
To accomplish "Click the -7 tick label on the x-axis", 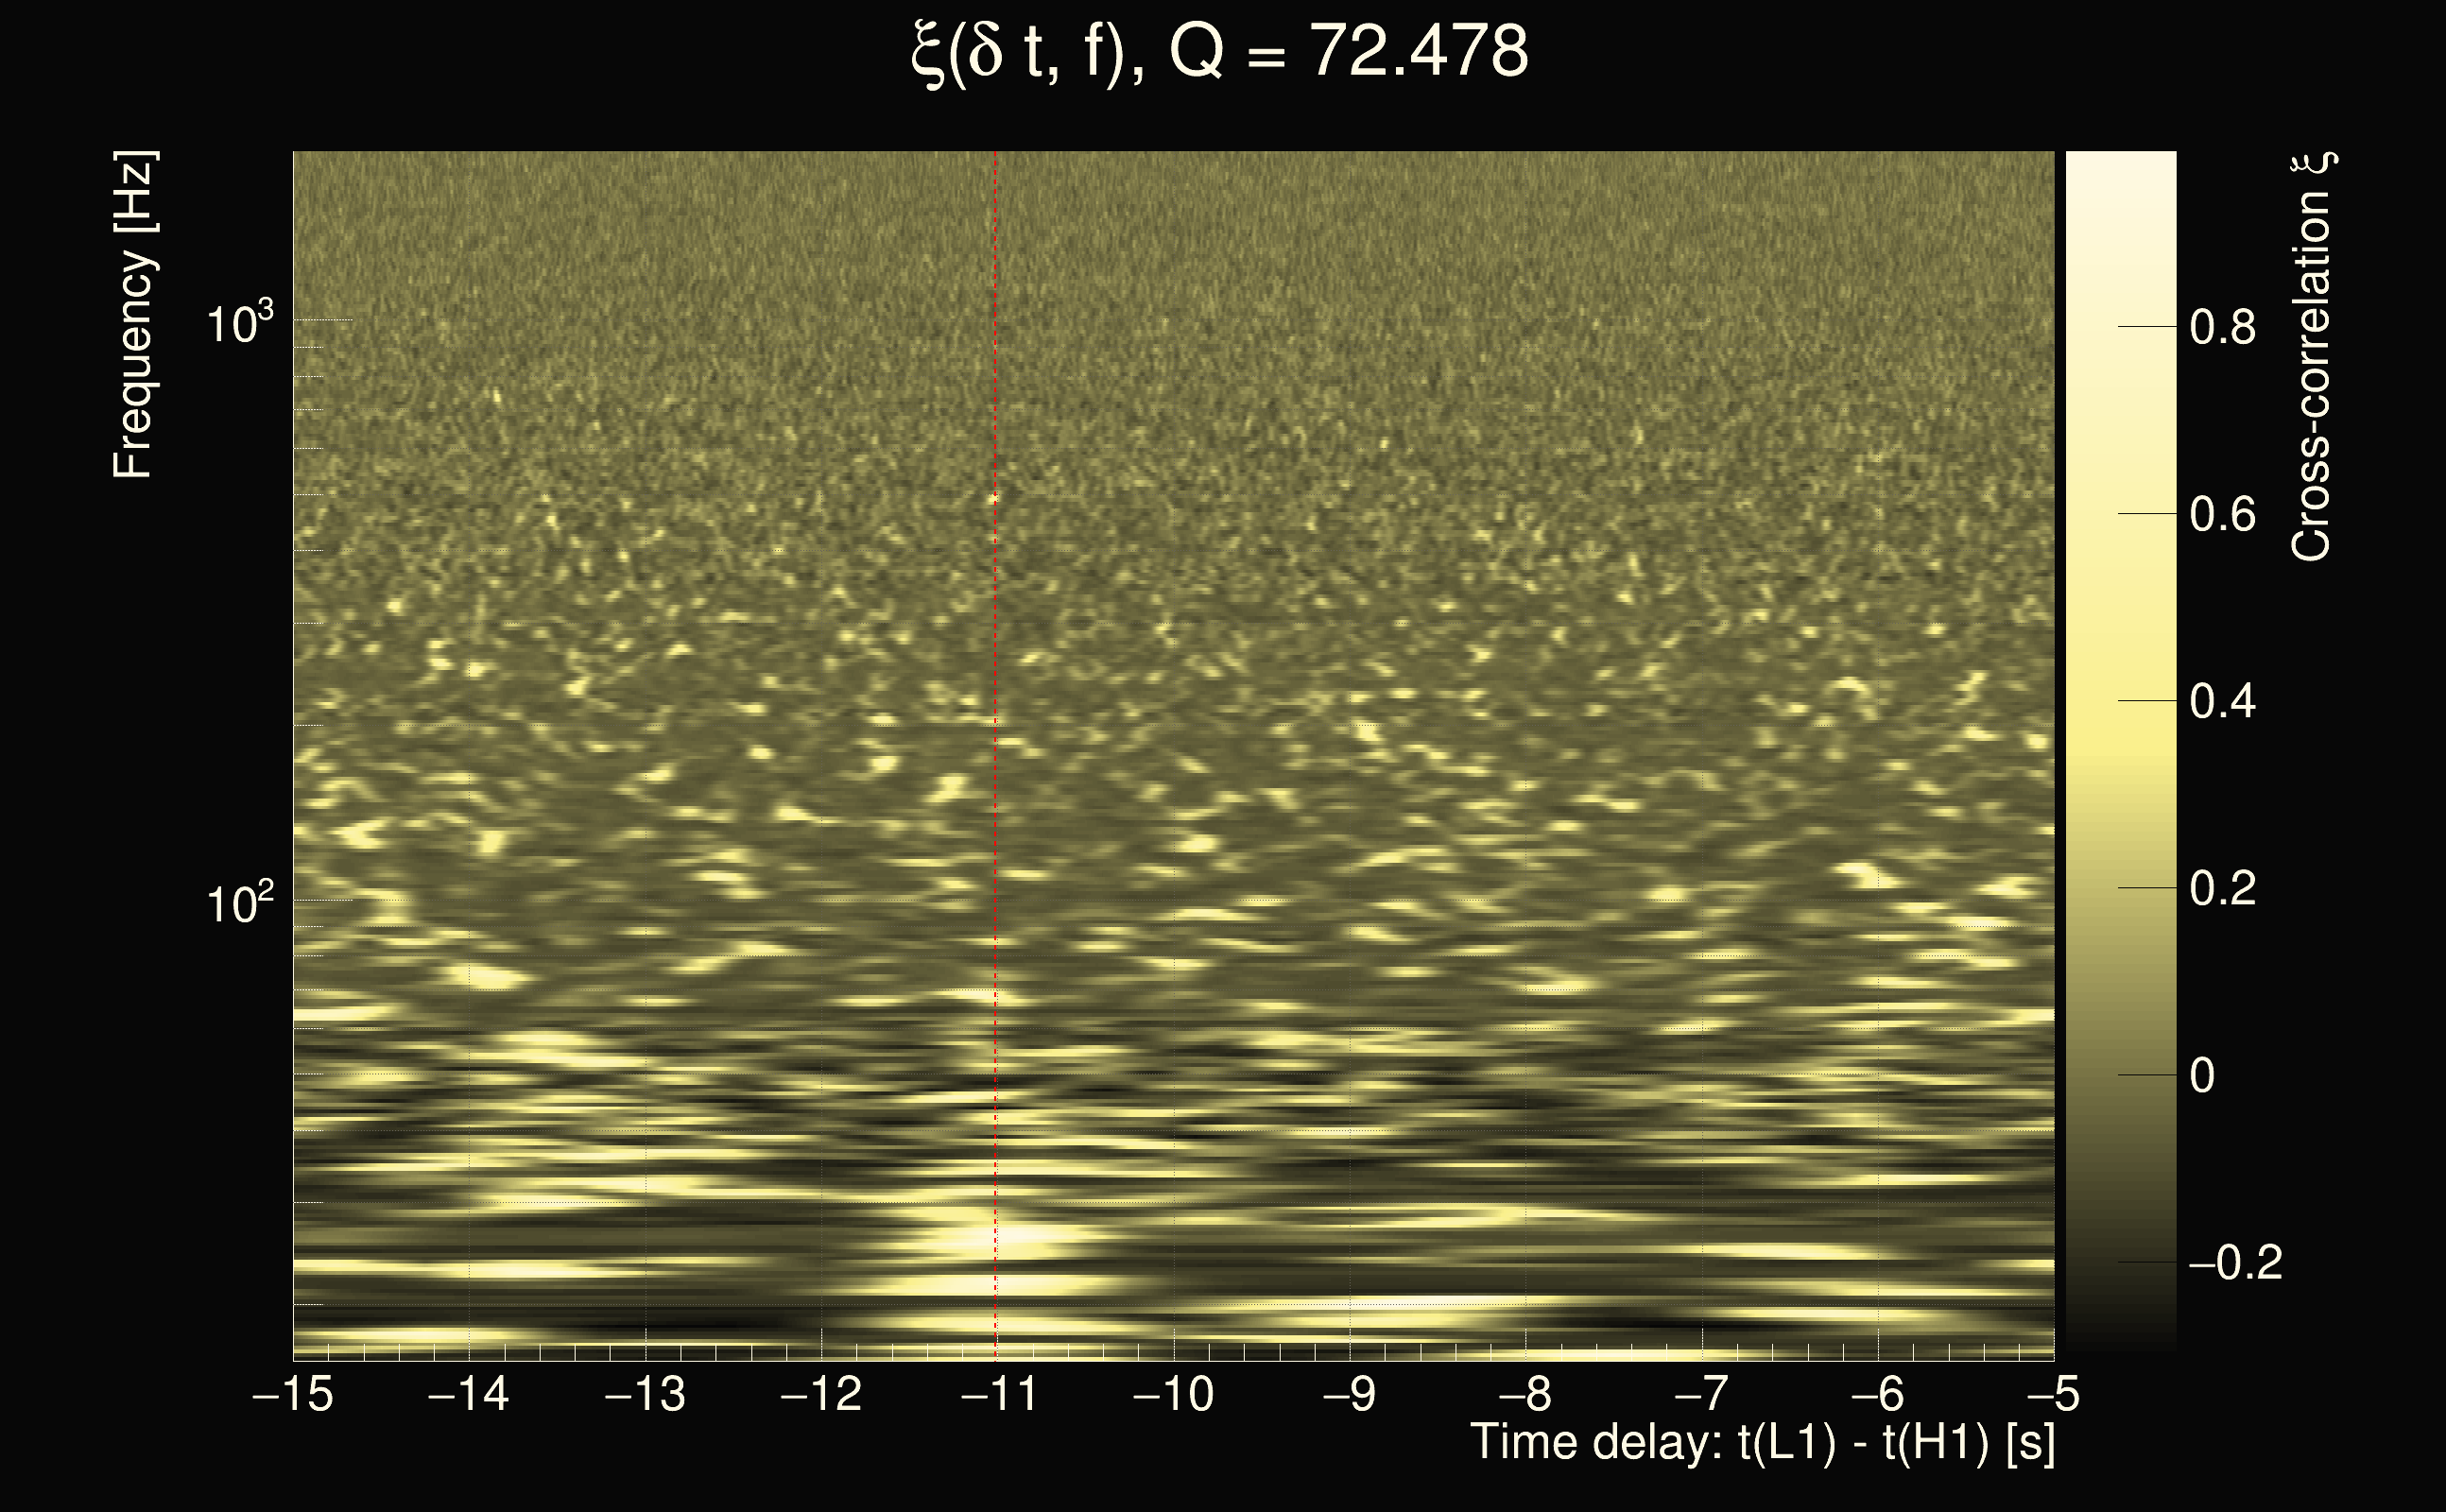I will pyautogui.click(x=1702, y=1394).
